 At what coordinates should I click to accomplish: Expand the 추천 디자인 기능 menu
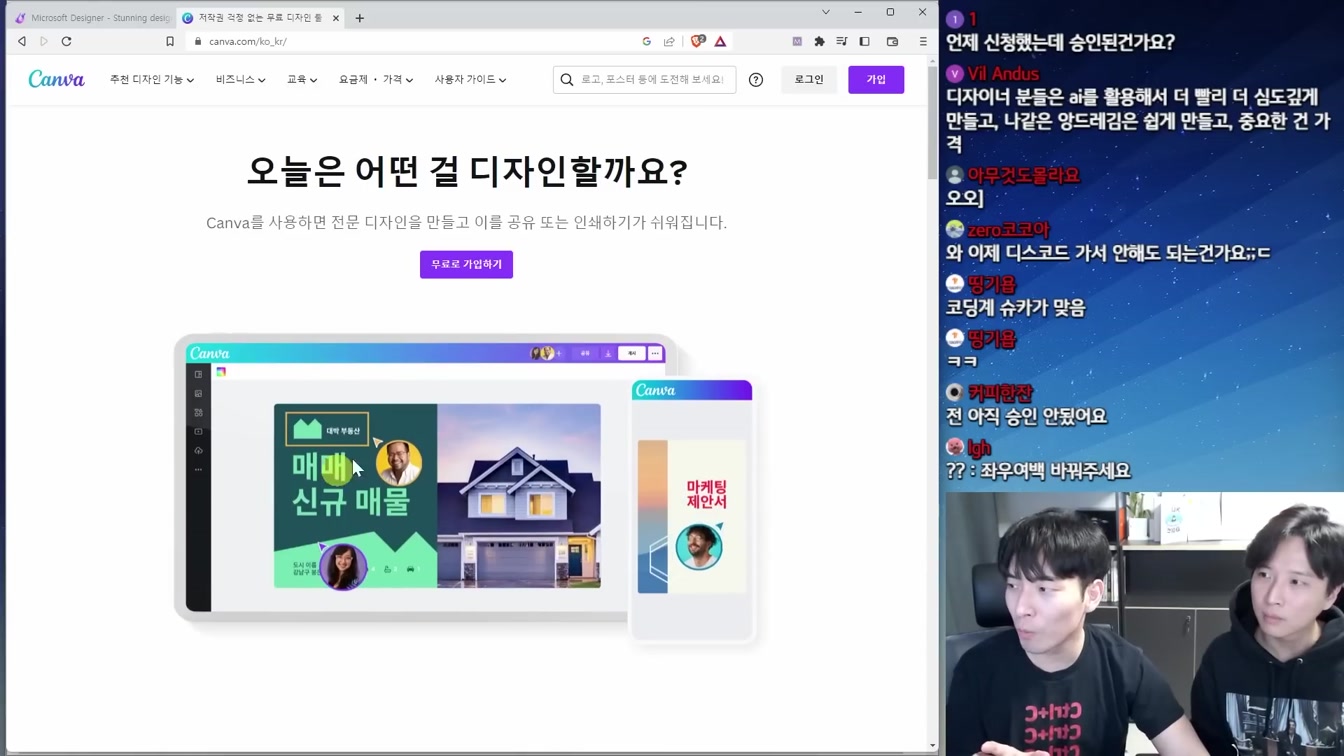[152, 80]
